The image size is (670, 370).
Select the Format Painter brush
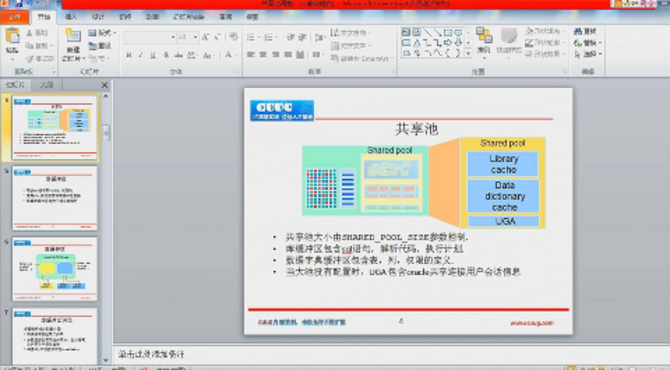pyautogui.click(x=39, y=58)
